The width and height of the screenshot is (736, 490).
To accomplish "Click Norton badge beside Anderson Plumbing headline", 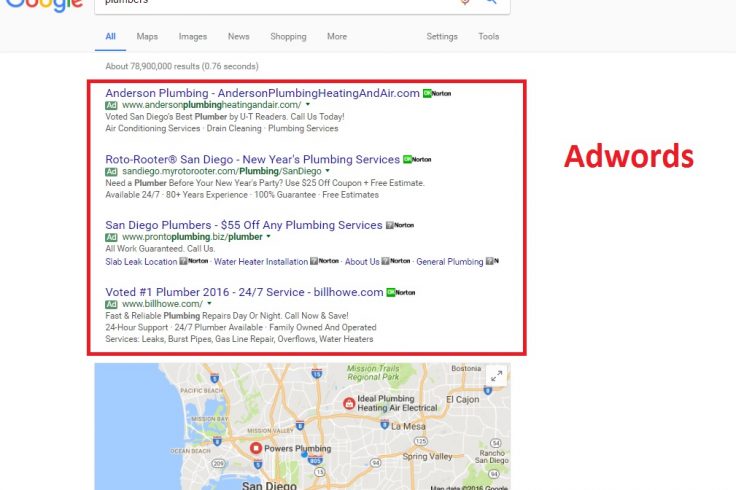I will pyautogui.click(x=437, y=93).
